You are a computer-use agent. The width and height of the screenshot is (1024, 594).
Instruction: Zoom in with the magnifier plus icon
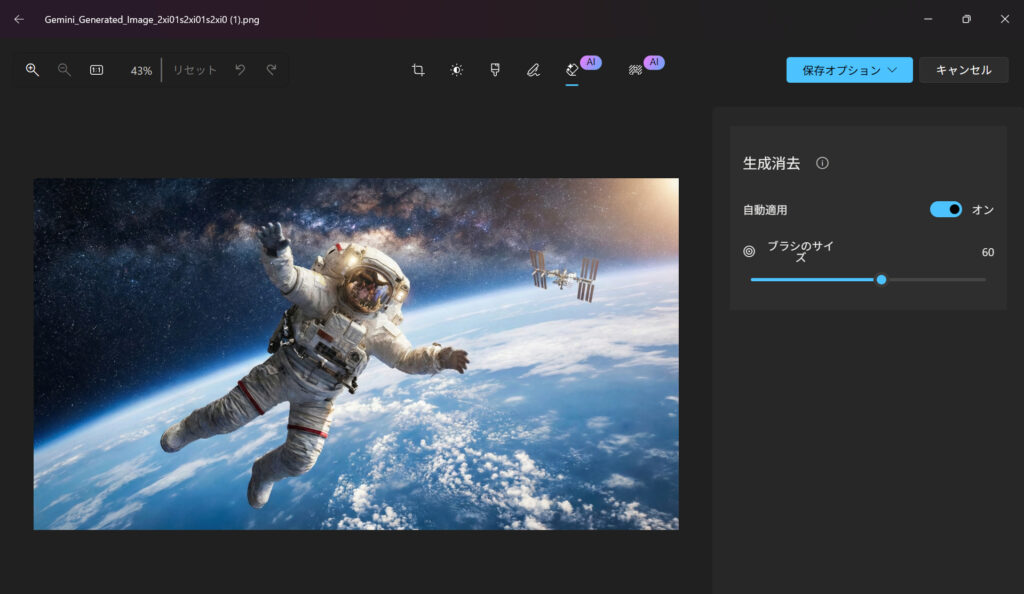pos(32,70)
